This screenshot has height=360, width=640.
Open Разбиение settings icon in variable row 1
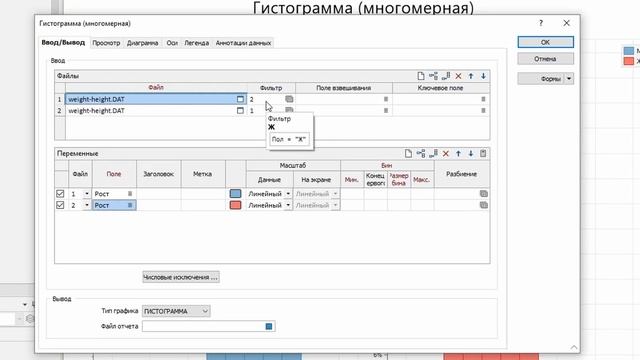coord(484,194)
